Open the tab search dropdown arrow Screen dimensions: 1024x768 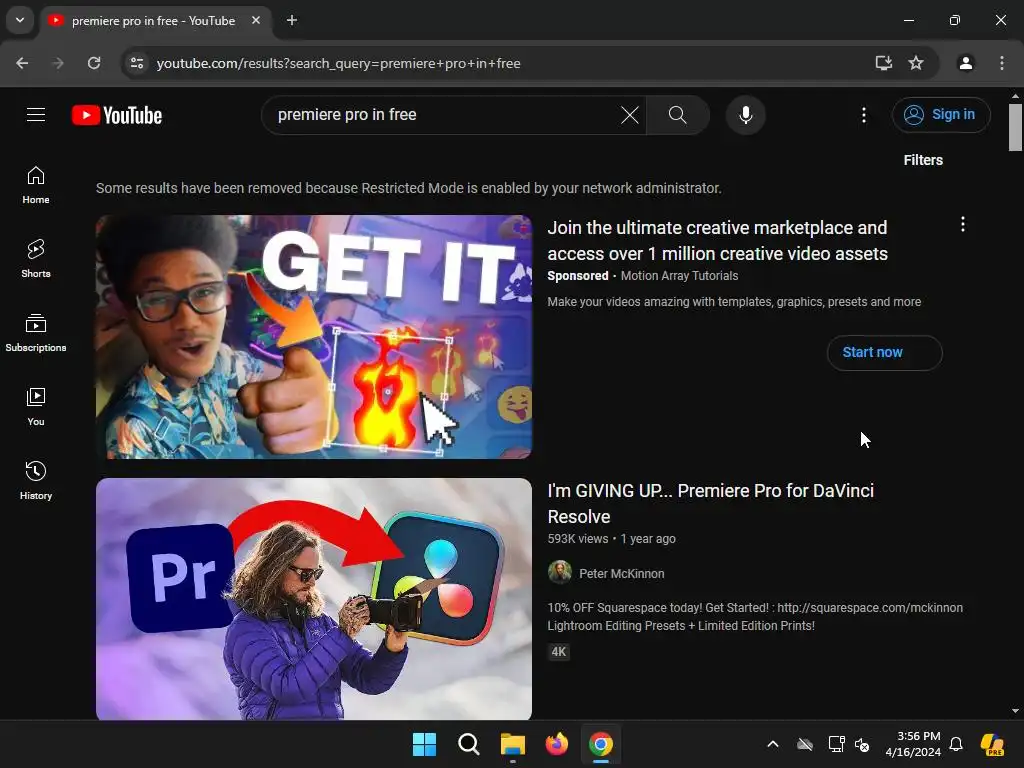[20, 20]
